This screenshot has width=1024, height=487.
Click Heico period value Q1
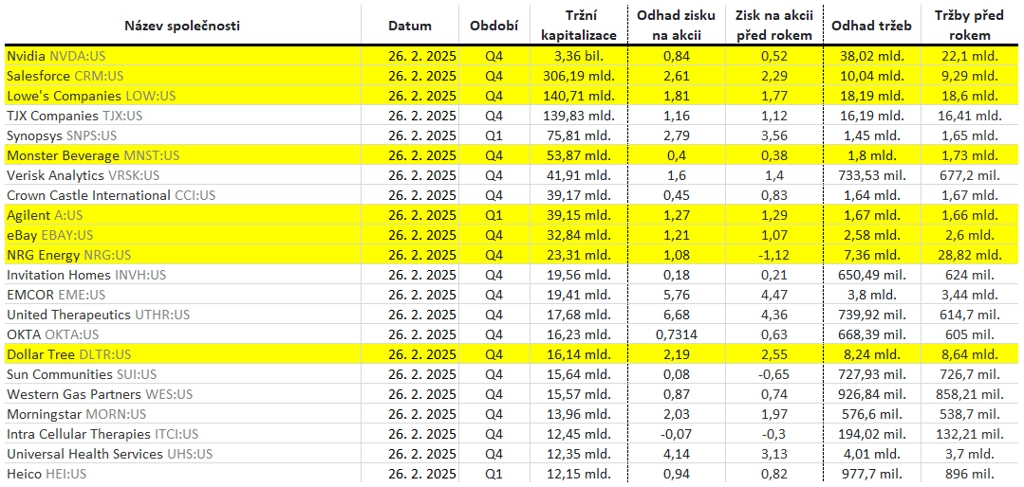click(494, 474)
